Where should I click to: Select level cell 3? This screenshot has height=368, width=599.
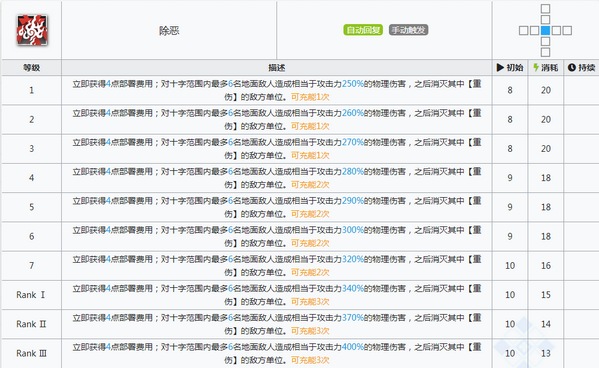31,149
